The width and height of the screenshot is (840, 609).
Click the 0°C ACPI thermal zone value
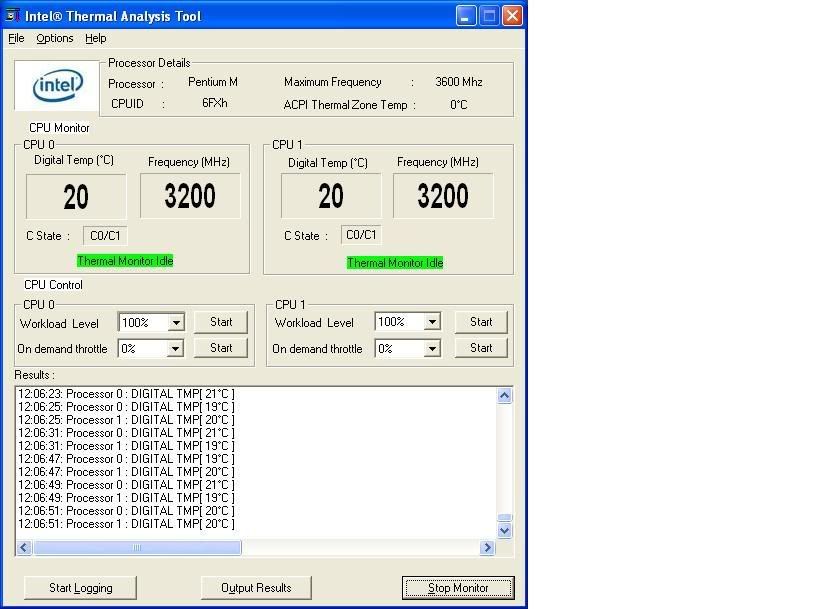[459, 104]
